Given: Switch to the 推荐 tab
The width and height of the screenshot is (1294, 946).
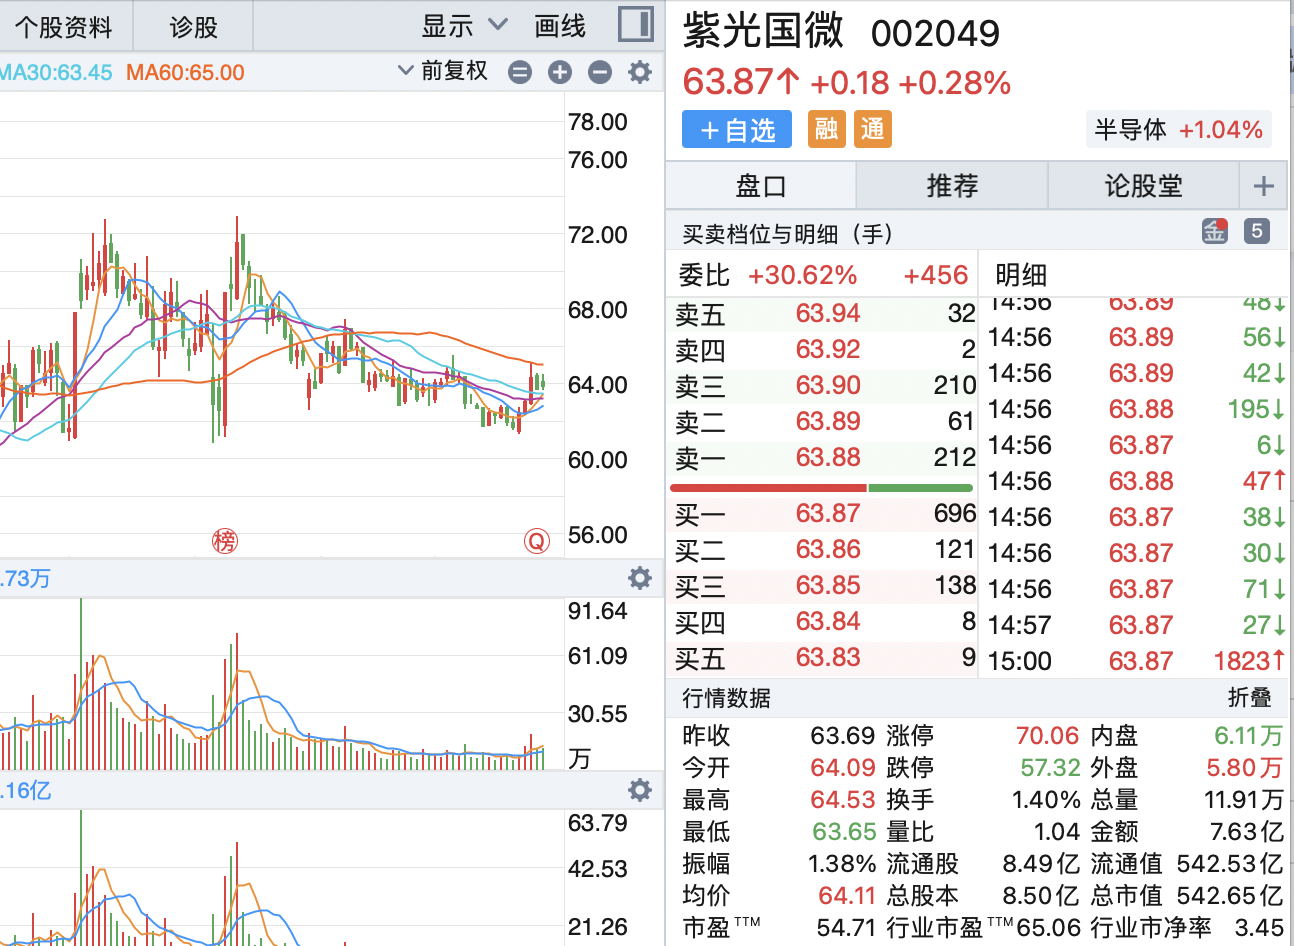Looking at the screenshot, I should pos(952,186).
